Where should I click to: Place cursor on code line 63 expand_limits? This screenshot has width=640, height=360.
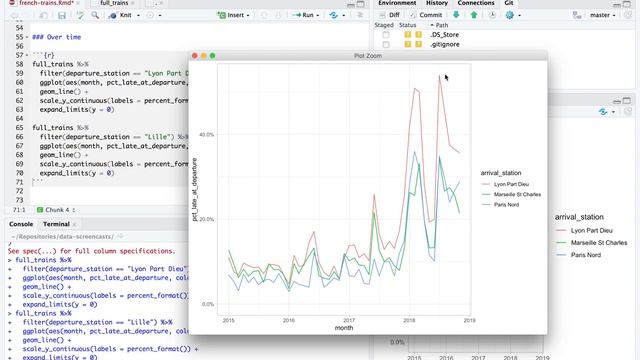pos(77,110)
